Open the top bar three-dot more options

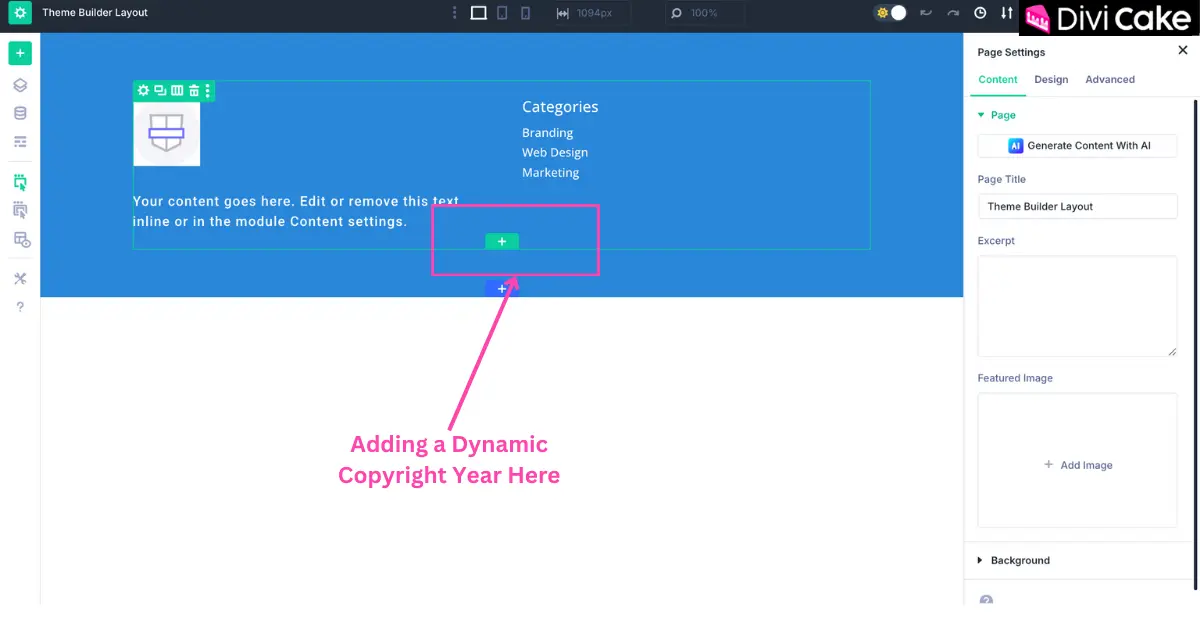tap(454, 13)
